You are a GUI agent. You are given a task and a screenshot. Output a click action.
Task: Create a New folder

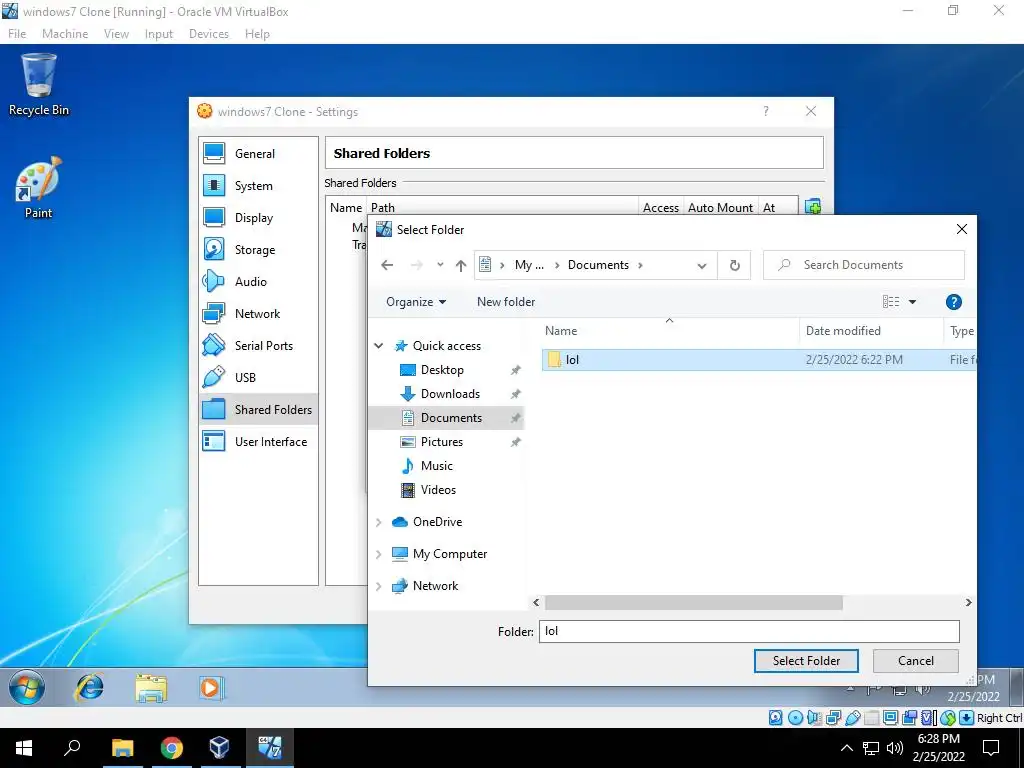[505, 302]
